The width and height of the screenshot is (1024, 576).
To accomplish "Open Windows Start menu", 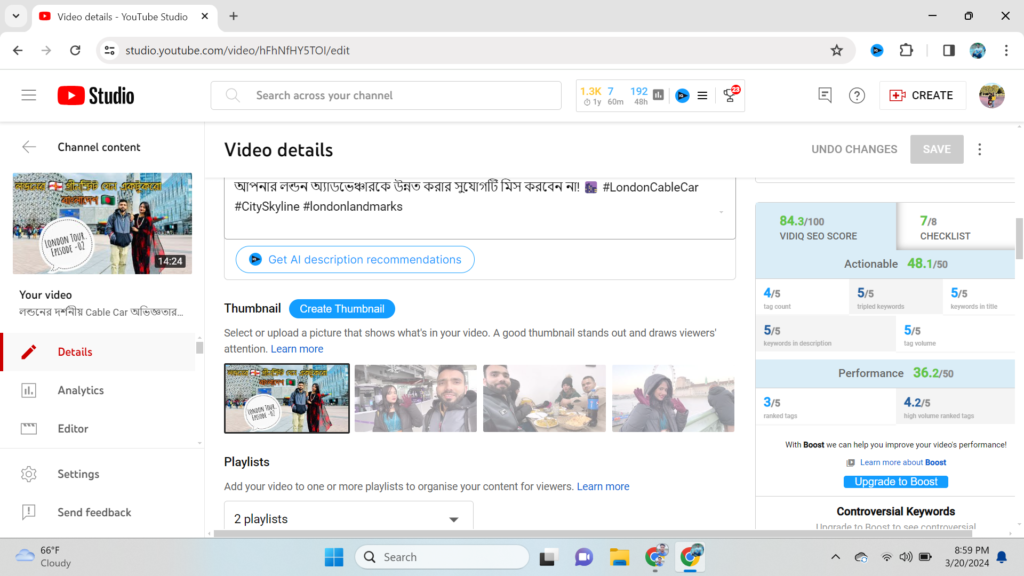I will [334, 557].
